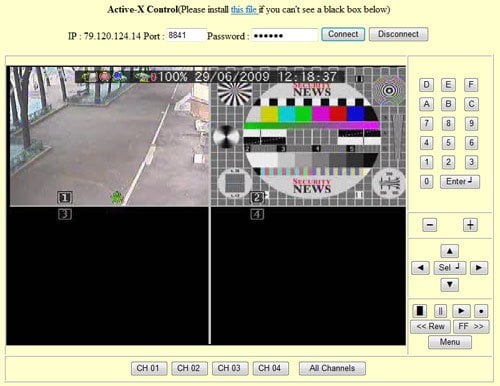Screen dimensions: 500x386
Task: Switch to channel CH 03
Action: pos(230,368)
